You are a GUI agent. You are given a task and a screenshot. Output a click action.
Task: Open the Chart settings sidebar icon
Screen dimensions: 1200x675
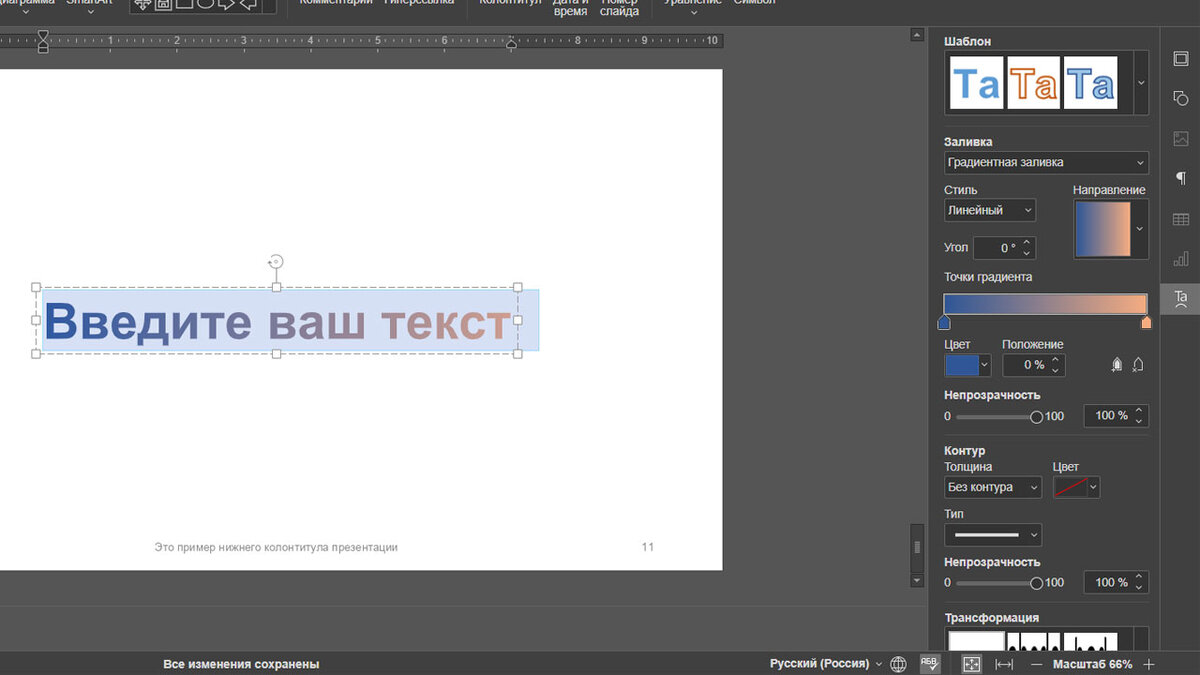pyautogui.click(x=1180, y=258)
